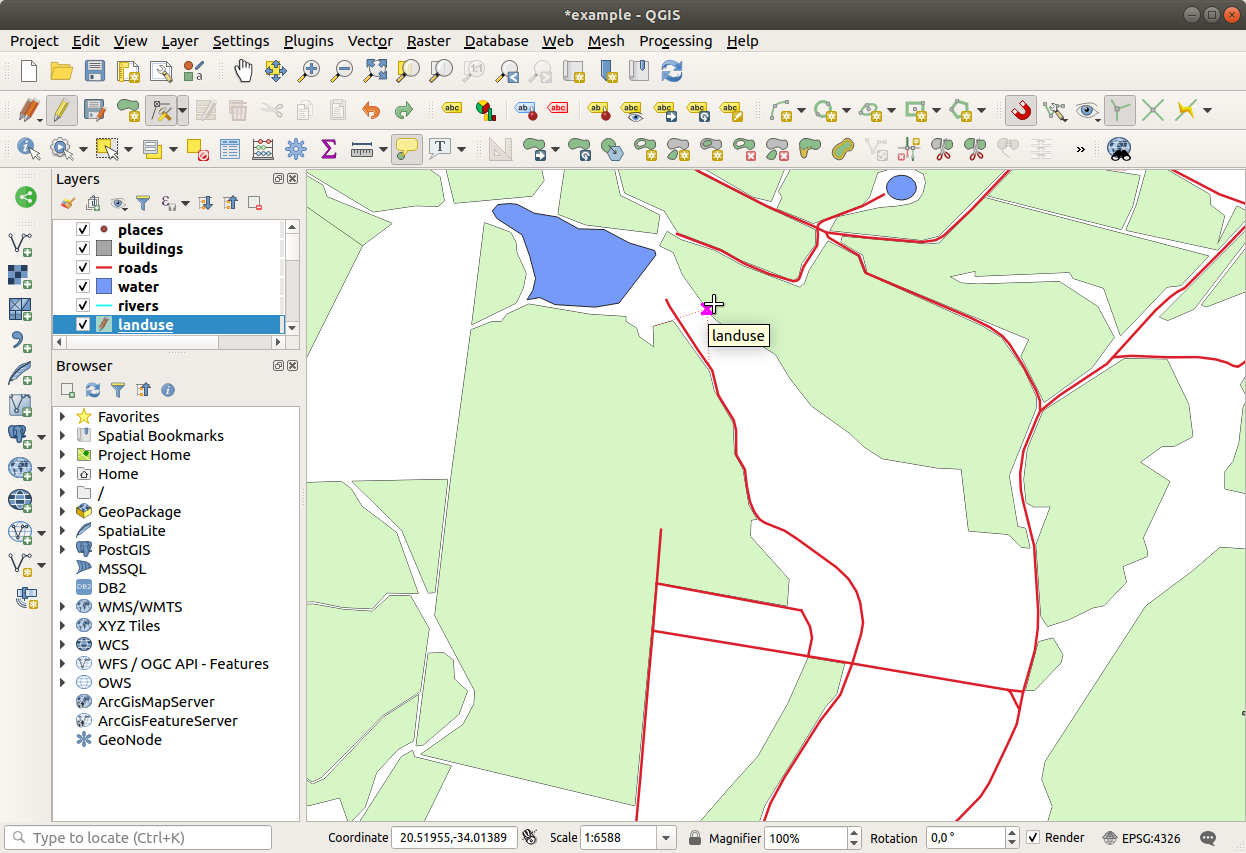
Task: Open the Processing menu
Action: (675, 41)
